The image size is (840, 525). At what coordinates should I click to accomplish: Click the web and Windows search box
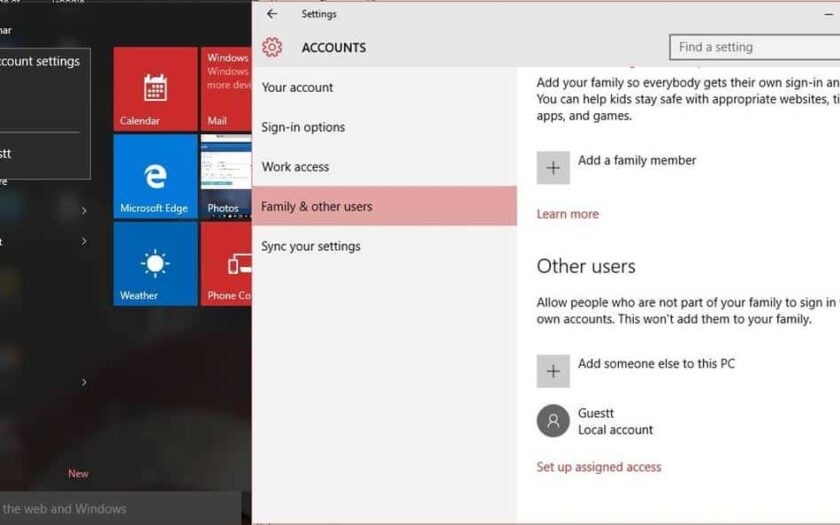click(121, 508)
